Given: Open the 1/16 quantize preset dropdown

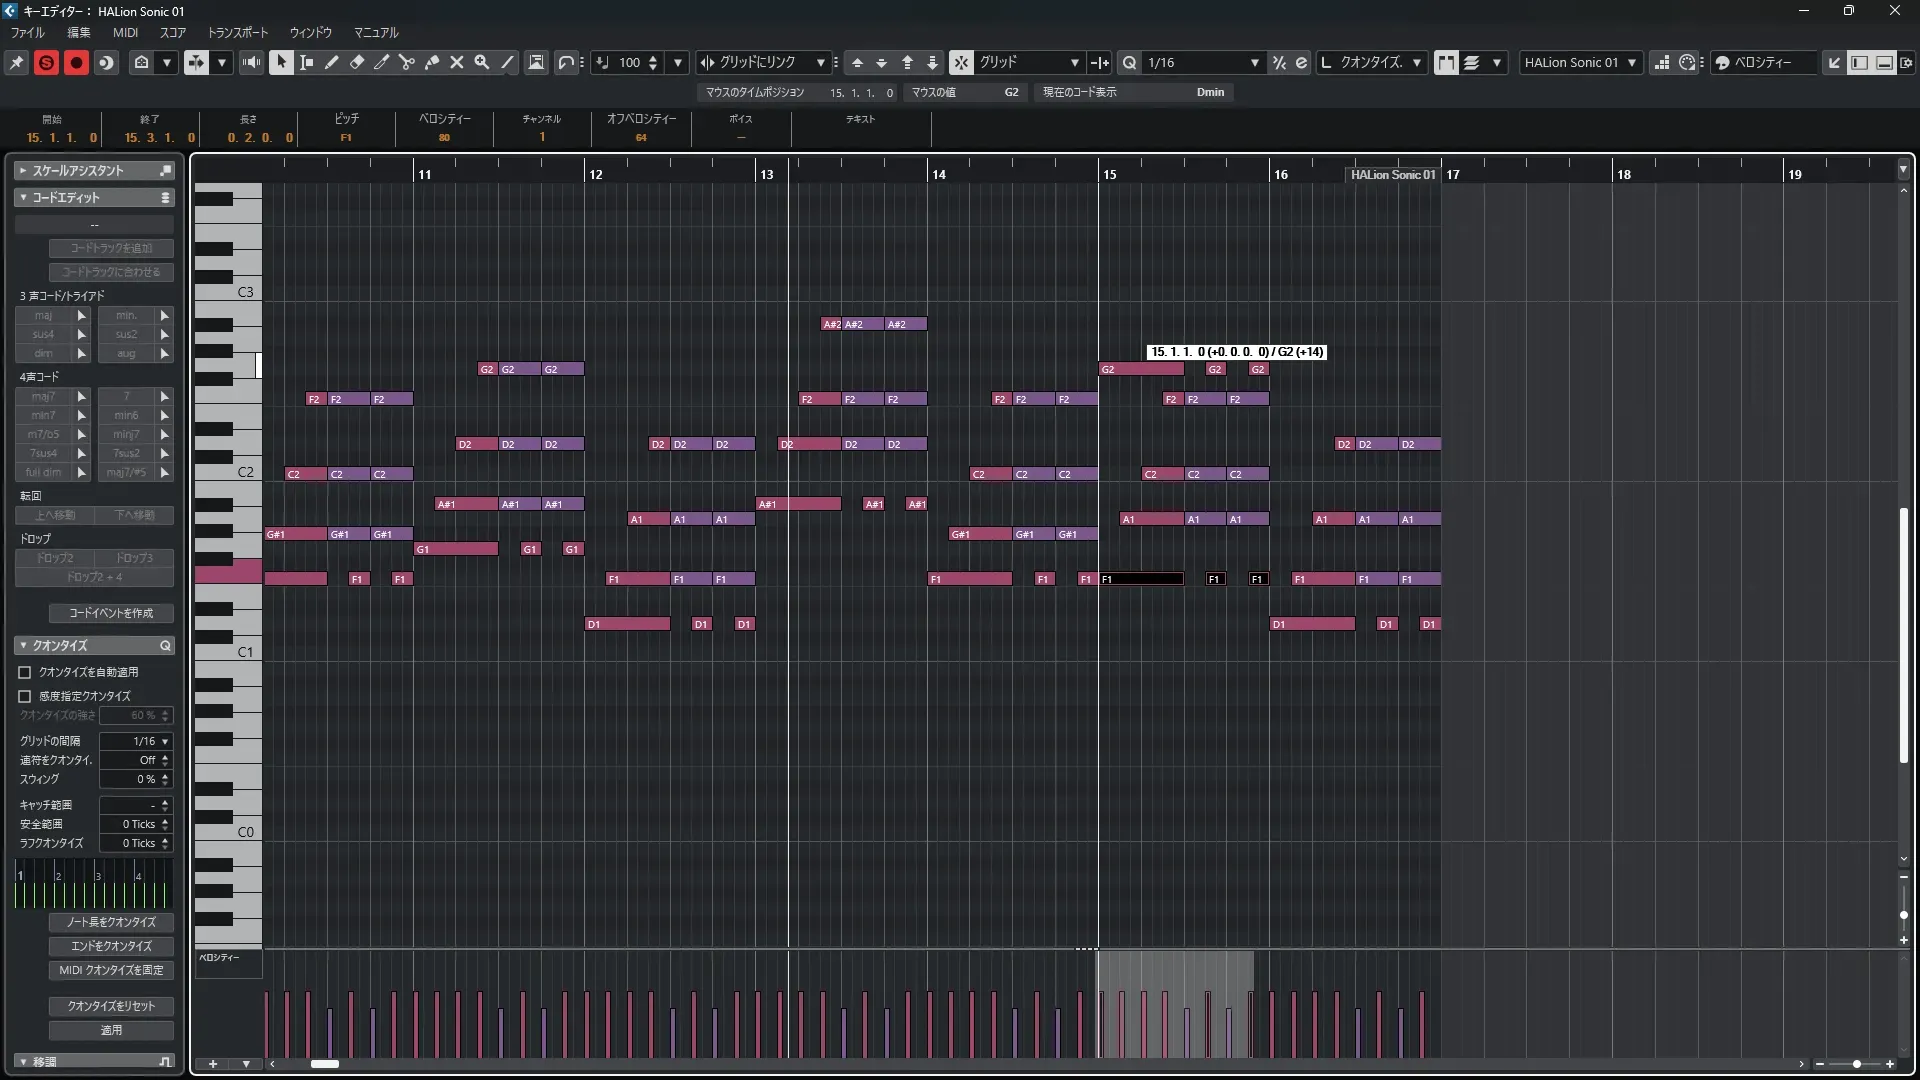Looking at the screenshot, I should tap(1254, 62).
